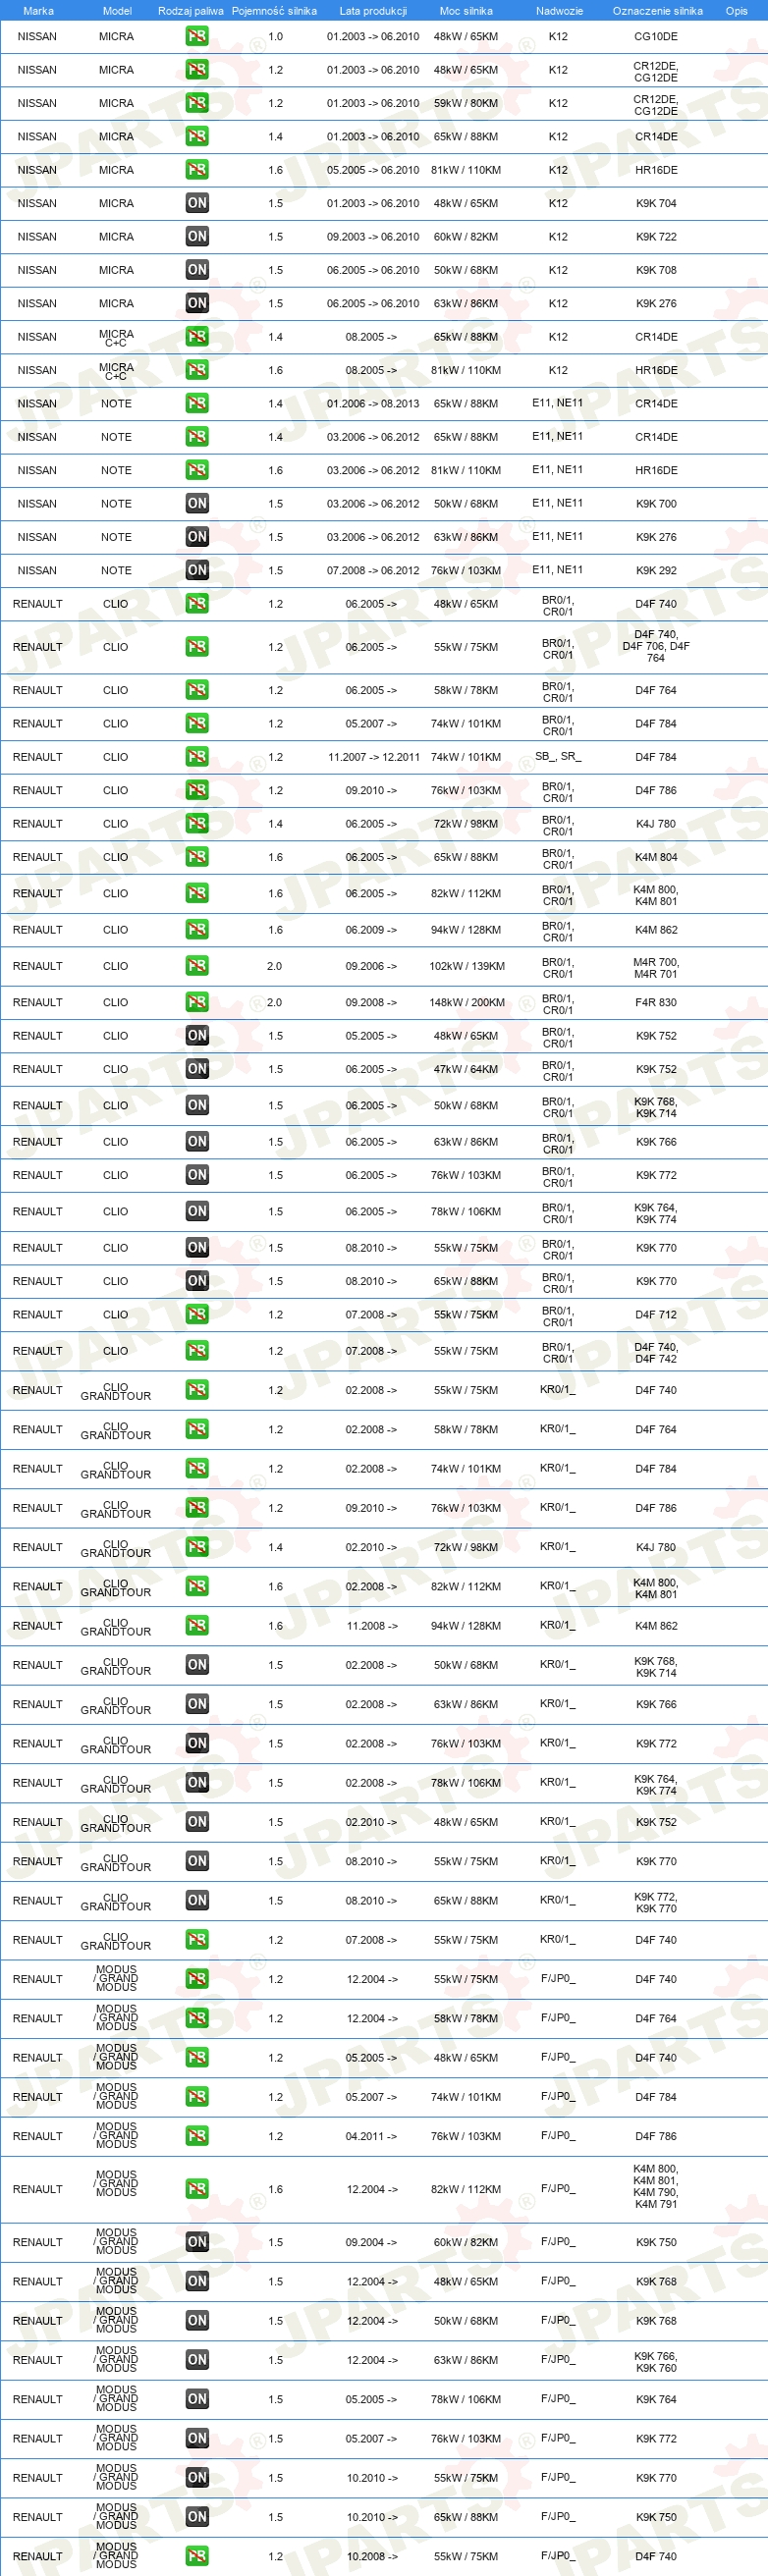Select the 07.2008 -> 06.2012 production cell
The image size is (768, 2576).
[x=373, y=570]
